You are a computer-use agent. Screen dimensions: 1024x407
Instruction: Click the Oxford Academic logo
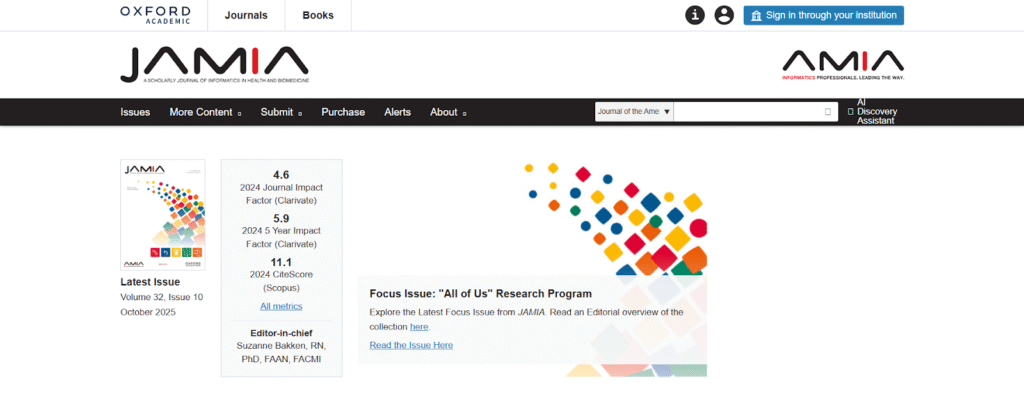[x=155, y=15]
